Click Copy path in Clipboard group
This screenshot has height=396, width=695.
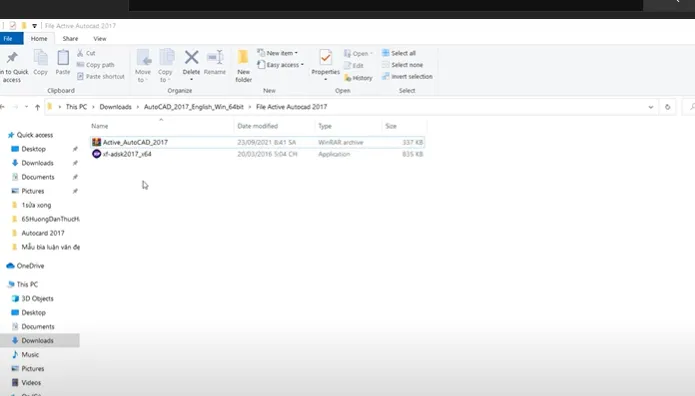tap(96, 65)
